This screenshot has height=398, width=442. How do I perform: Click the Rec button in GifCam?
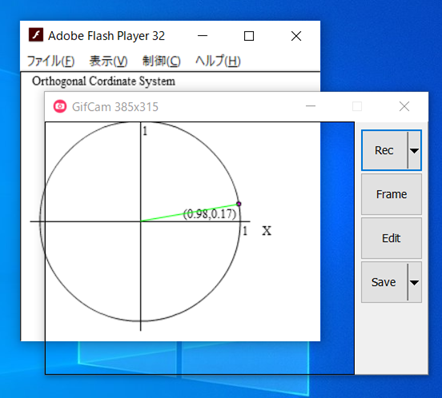pyautogui.click(x=384, y=150)
